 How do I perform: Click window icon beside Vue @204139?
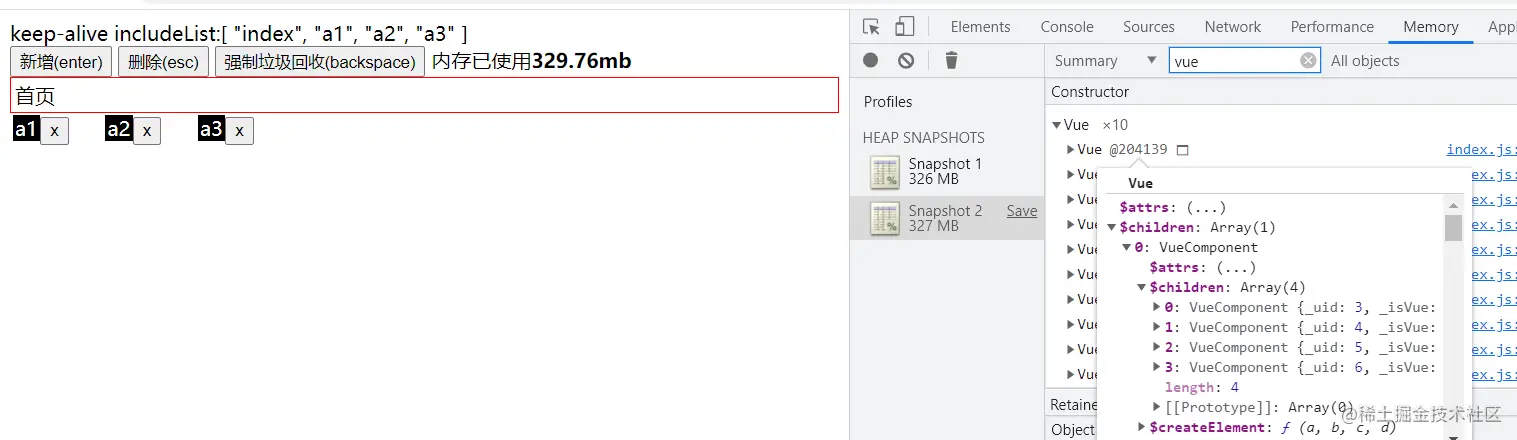tap(1183, 150)
